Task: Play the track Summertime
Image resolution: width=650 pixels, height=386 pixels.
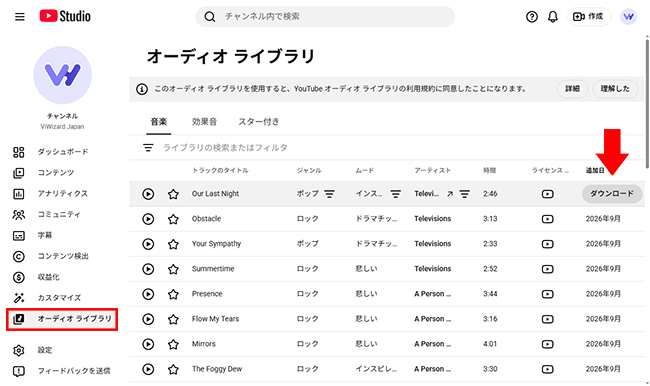Action: [148, 269]
